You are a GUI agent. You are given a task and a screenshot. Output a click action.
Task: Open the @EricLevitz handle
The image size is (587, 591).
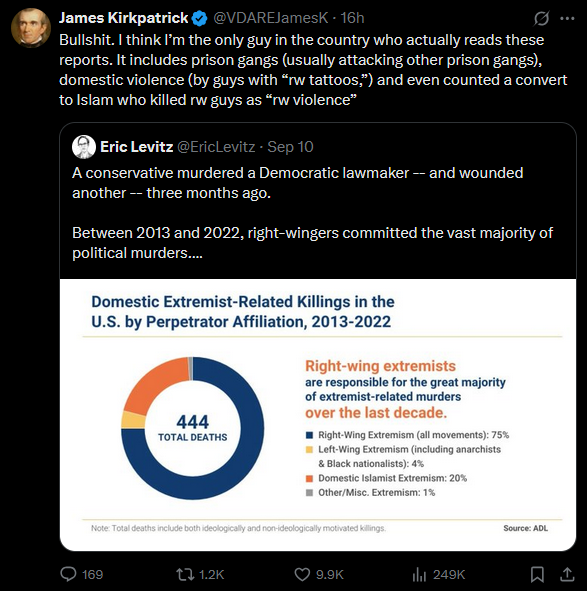216,147
